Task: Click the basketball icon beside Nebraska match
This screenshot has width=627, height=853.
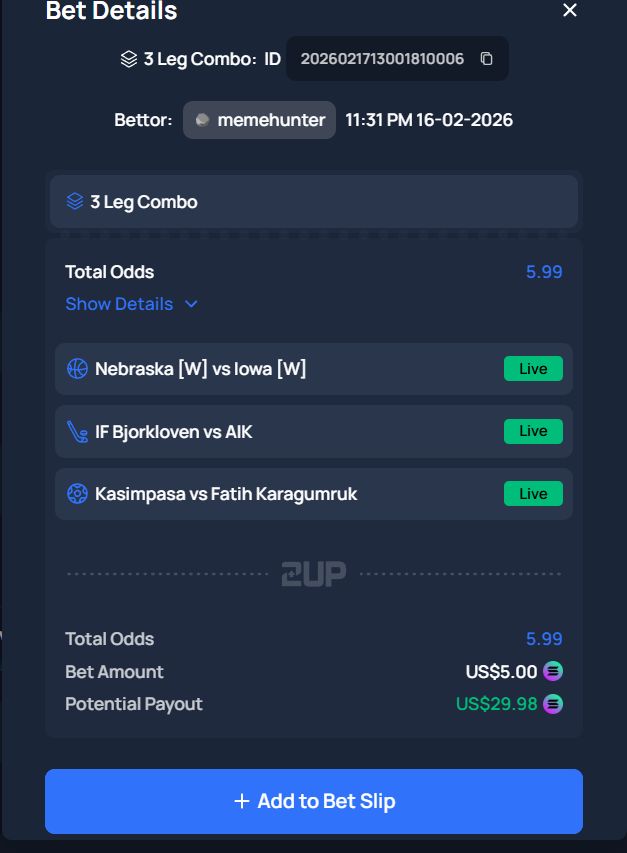Action: (77, 369)
